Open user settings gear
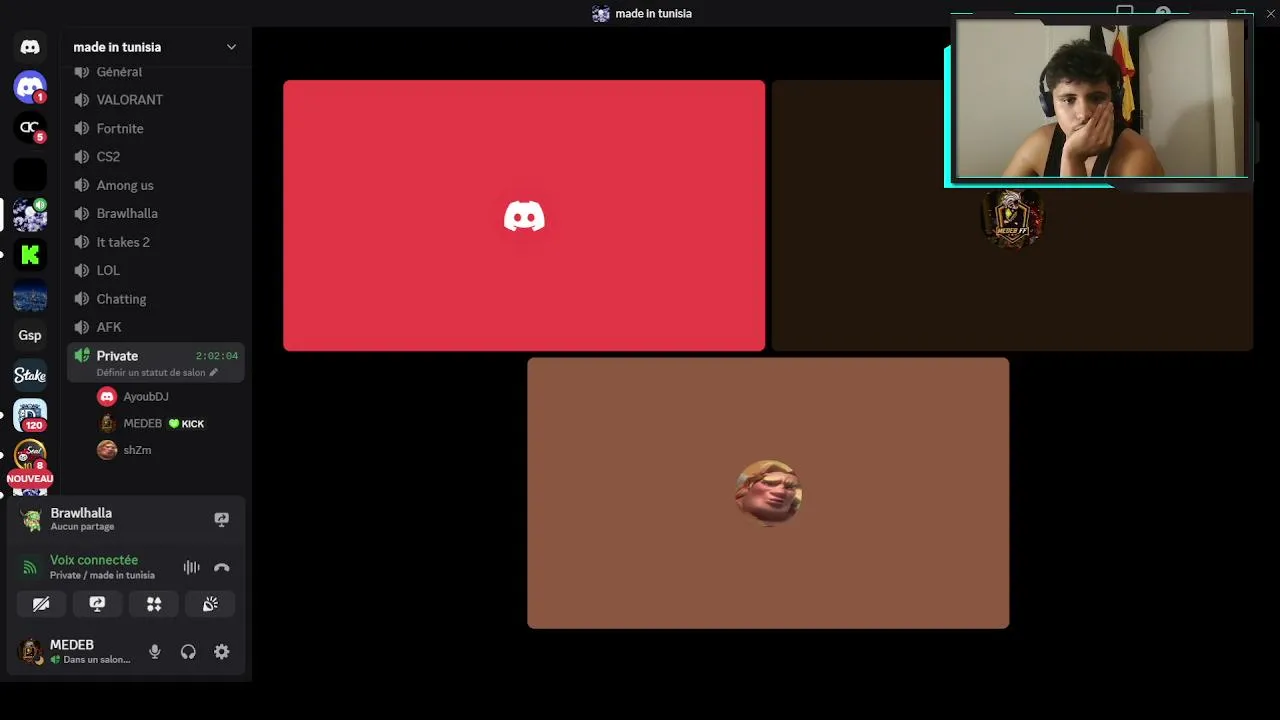Image resolution: width=1280 pixels, height=720 pixels. click(222, 652)
